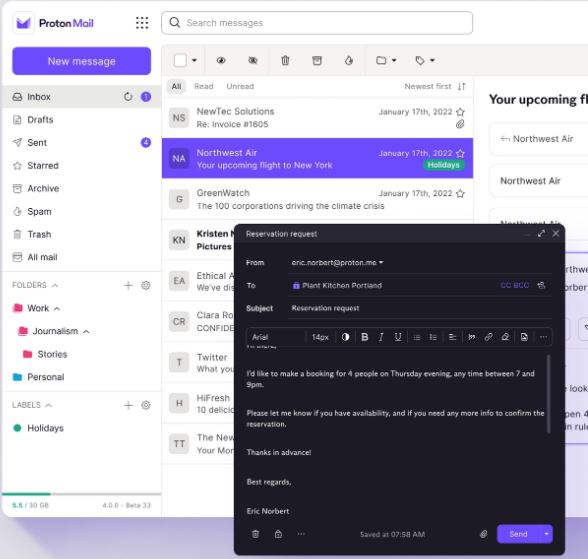
Task: Collapse the Journalism subfolder
Action: (86, 331)
